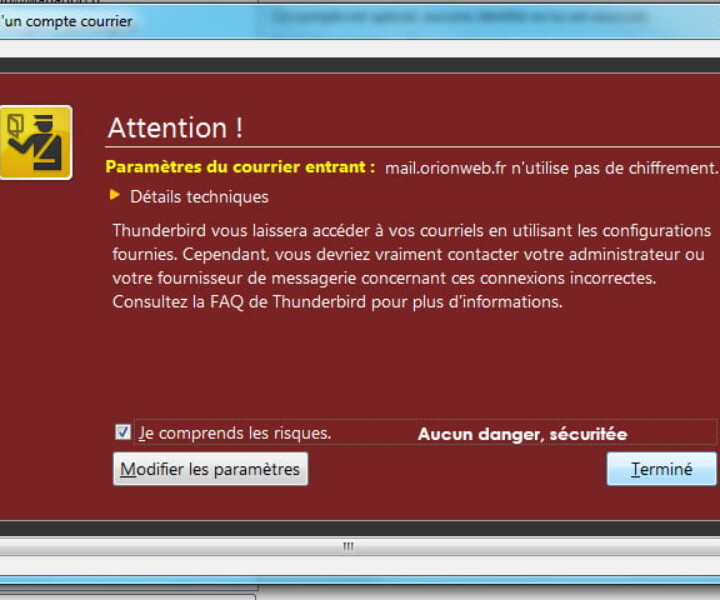720x600 pixels.
Task: Click the Je comprends les risques label
Action: point(235,433)
